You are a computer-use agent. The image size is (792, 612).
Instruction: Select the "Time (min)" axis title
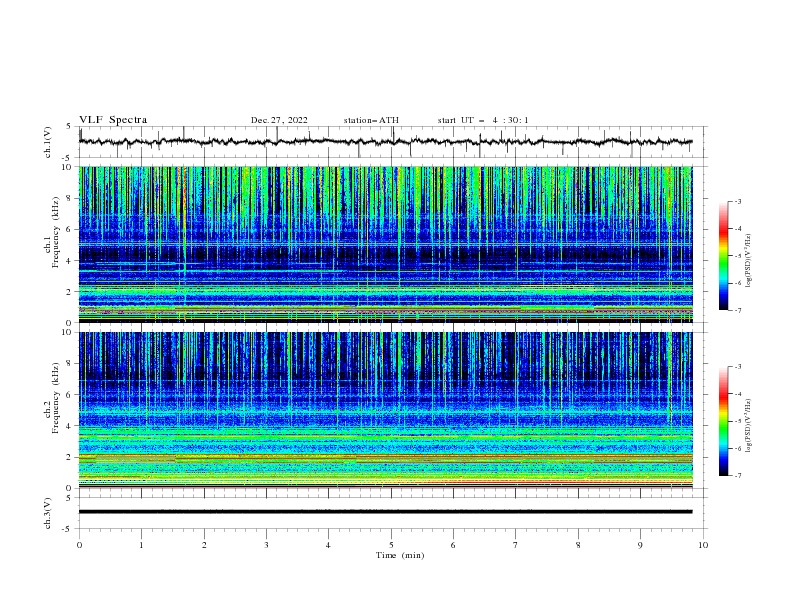400,555
